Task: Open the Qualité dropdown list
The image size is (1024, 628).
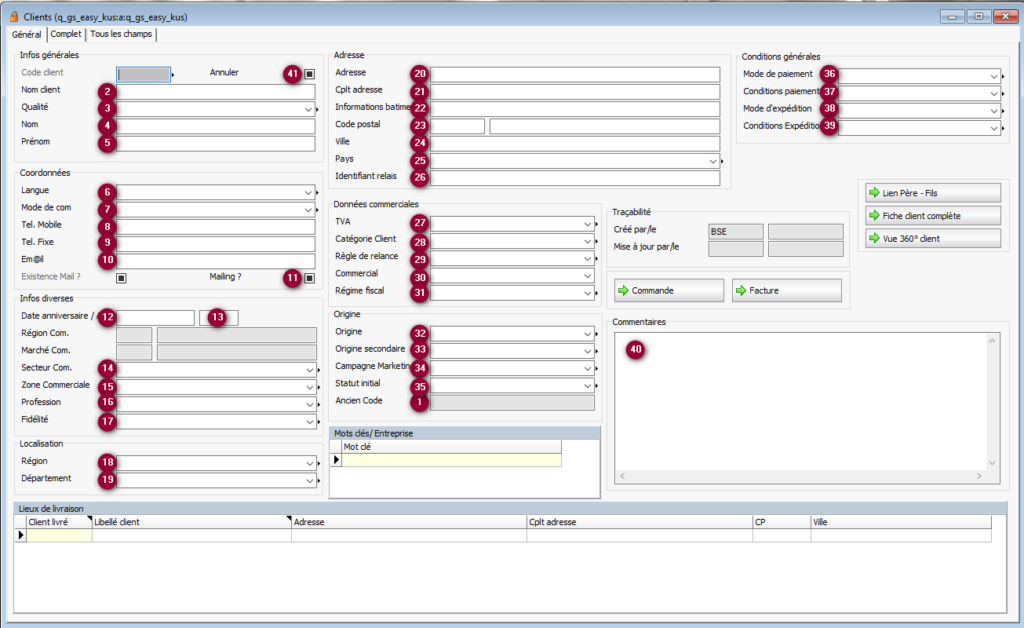Action: pos(309,108)
